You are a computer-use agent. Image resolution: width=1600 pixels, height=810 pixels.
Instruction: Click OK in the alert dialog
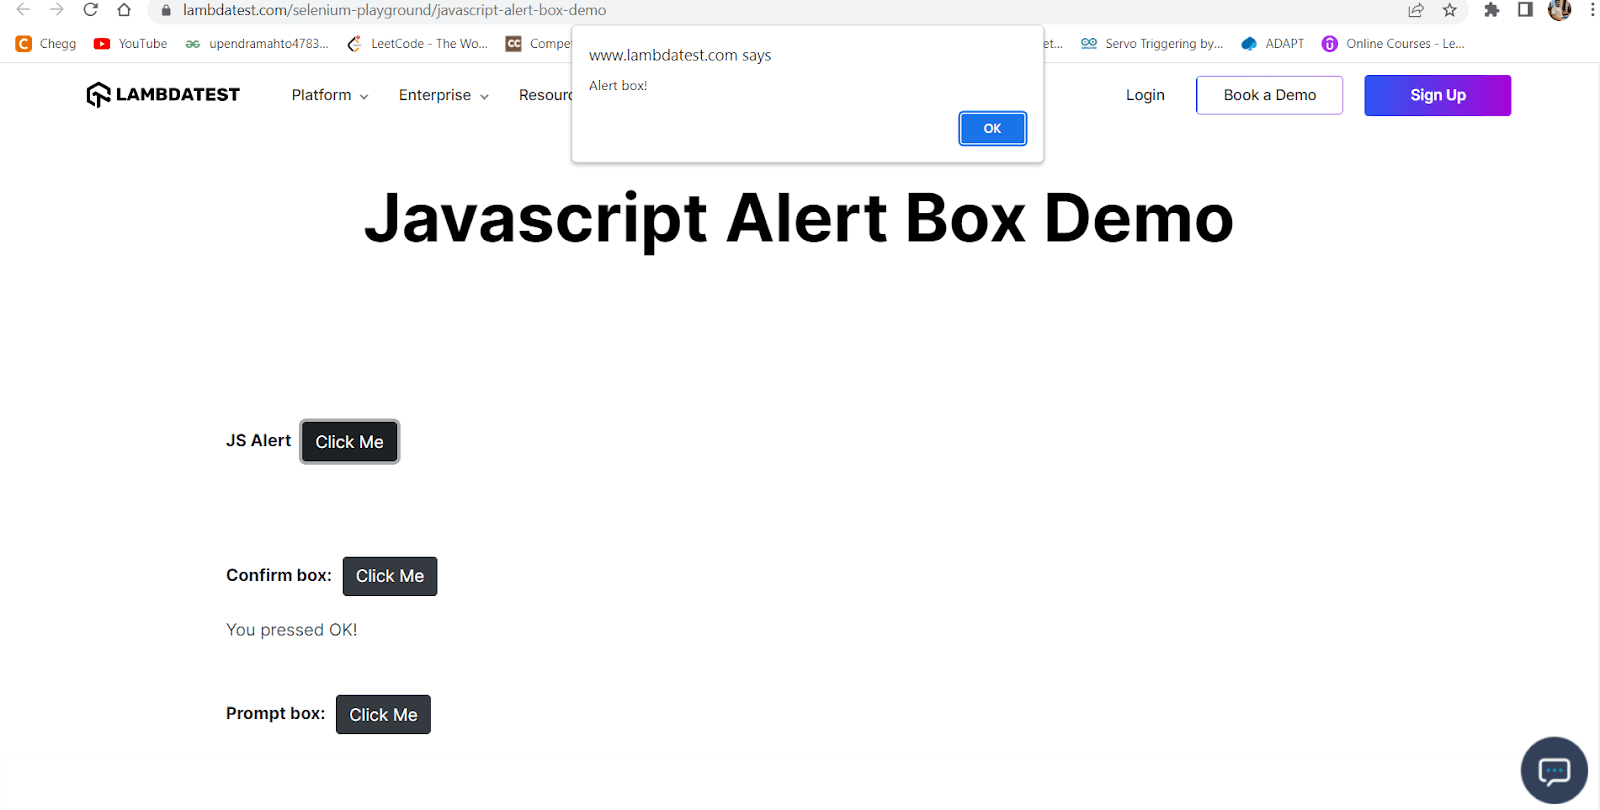pos(992,128)
